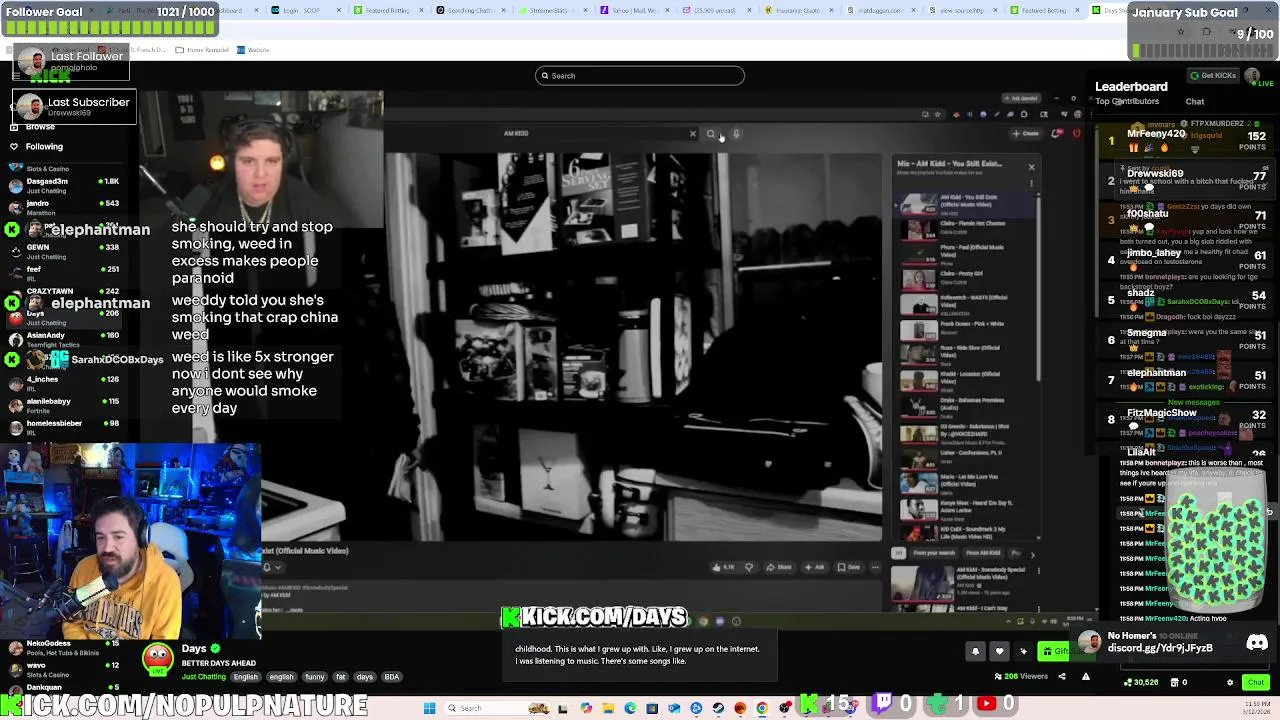Select the English tag
The height and width of the screenshot is (720, 1280).
coord(245,677)
